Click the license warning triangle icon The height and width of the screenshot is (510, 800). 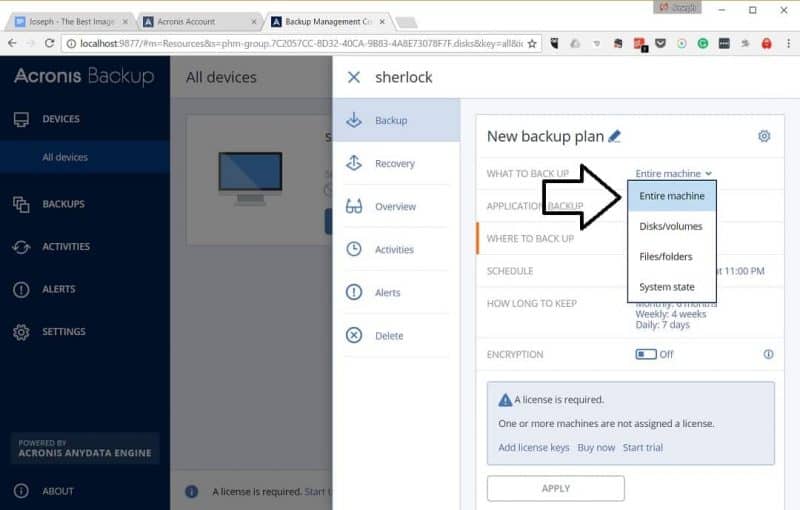(505, 400)
